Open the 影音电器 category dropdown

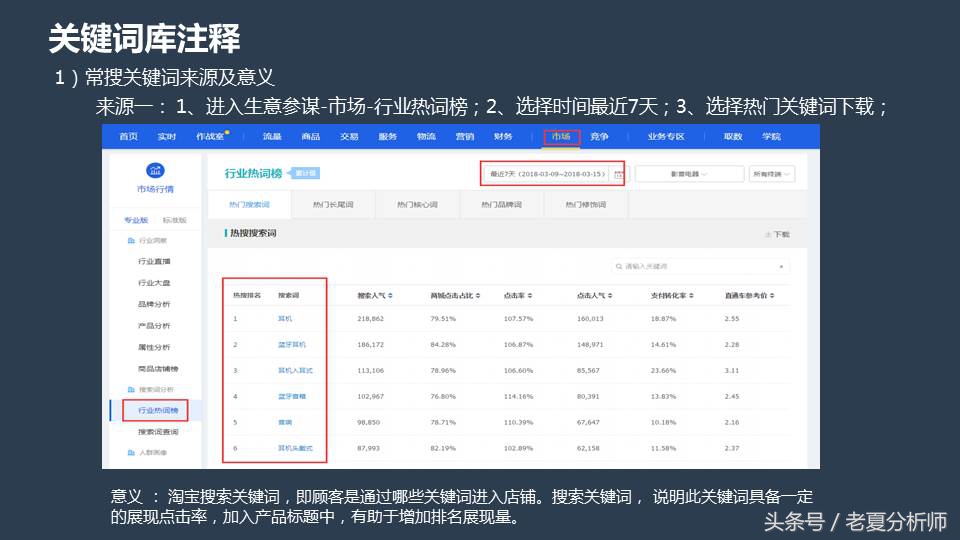coord(689,174)
